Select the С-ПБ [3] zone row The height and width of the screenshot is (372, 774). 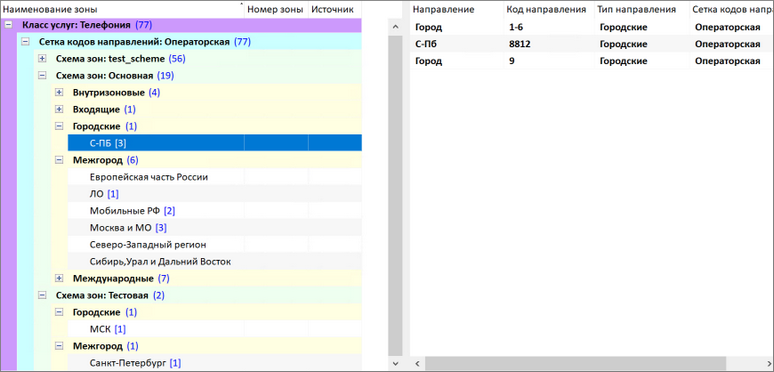coord(215,143)
